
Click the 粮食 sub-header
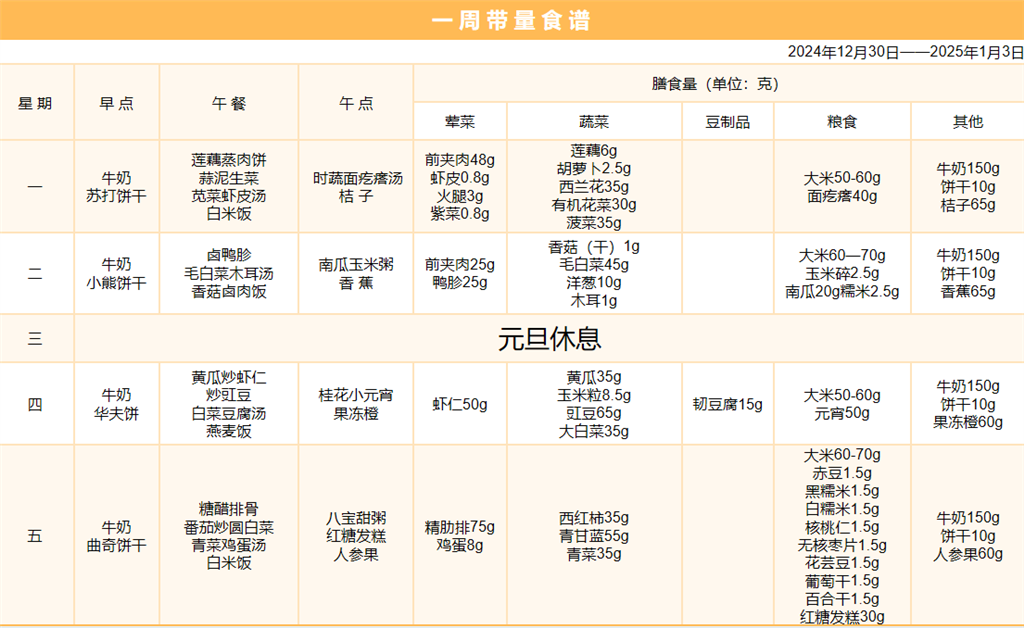pos(842,121)
